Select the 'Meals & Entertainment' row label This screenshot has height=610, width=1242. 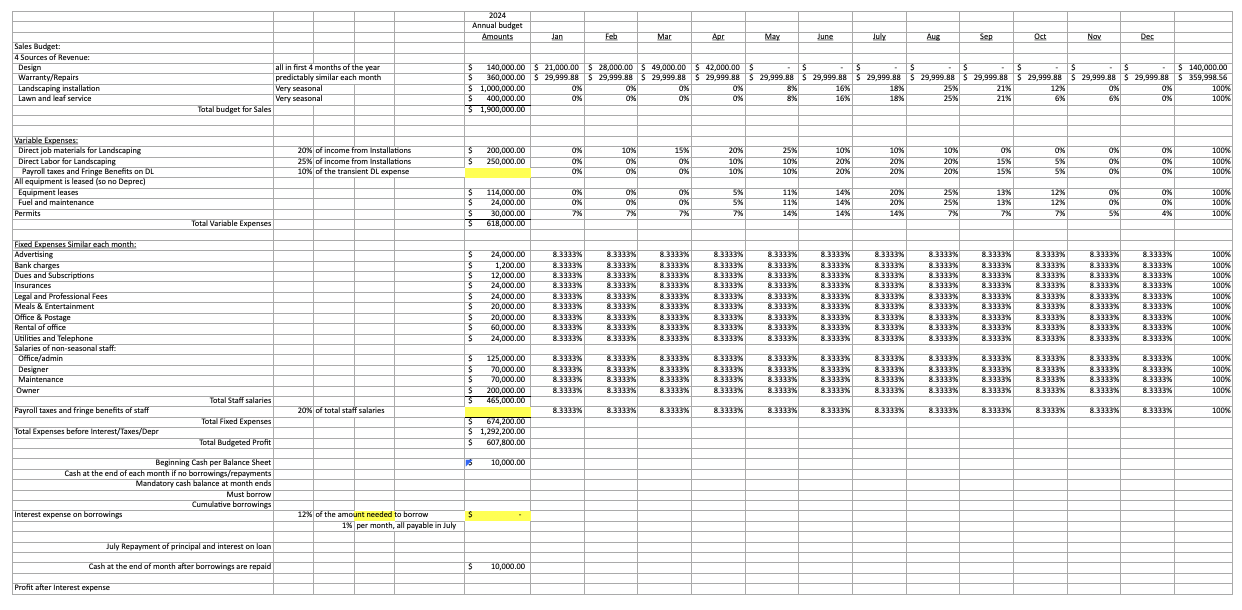point(53,307)
